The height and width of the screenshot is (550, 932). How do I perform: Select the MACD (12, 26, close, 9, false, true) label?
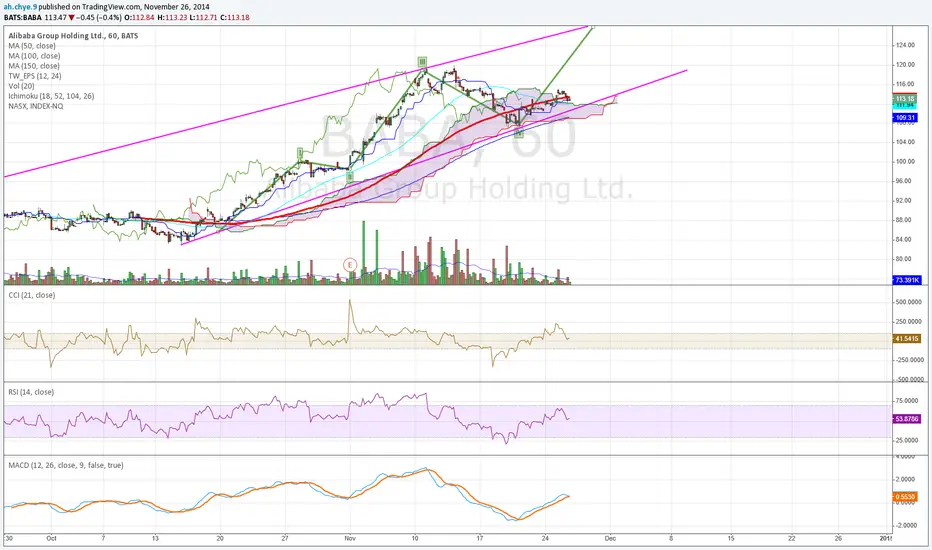click(x=66, y=465)
